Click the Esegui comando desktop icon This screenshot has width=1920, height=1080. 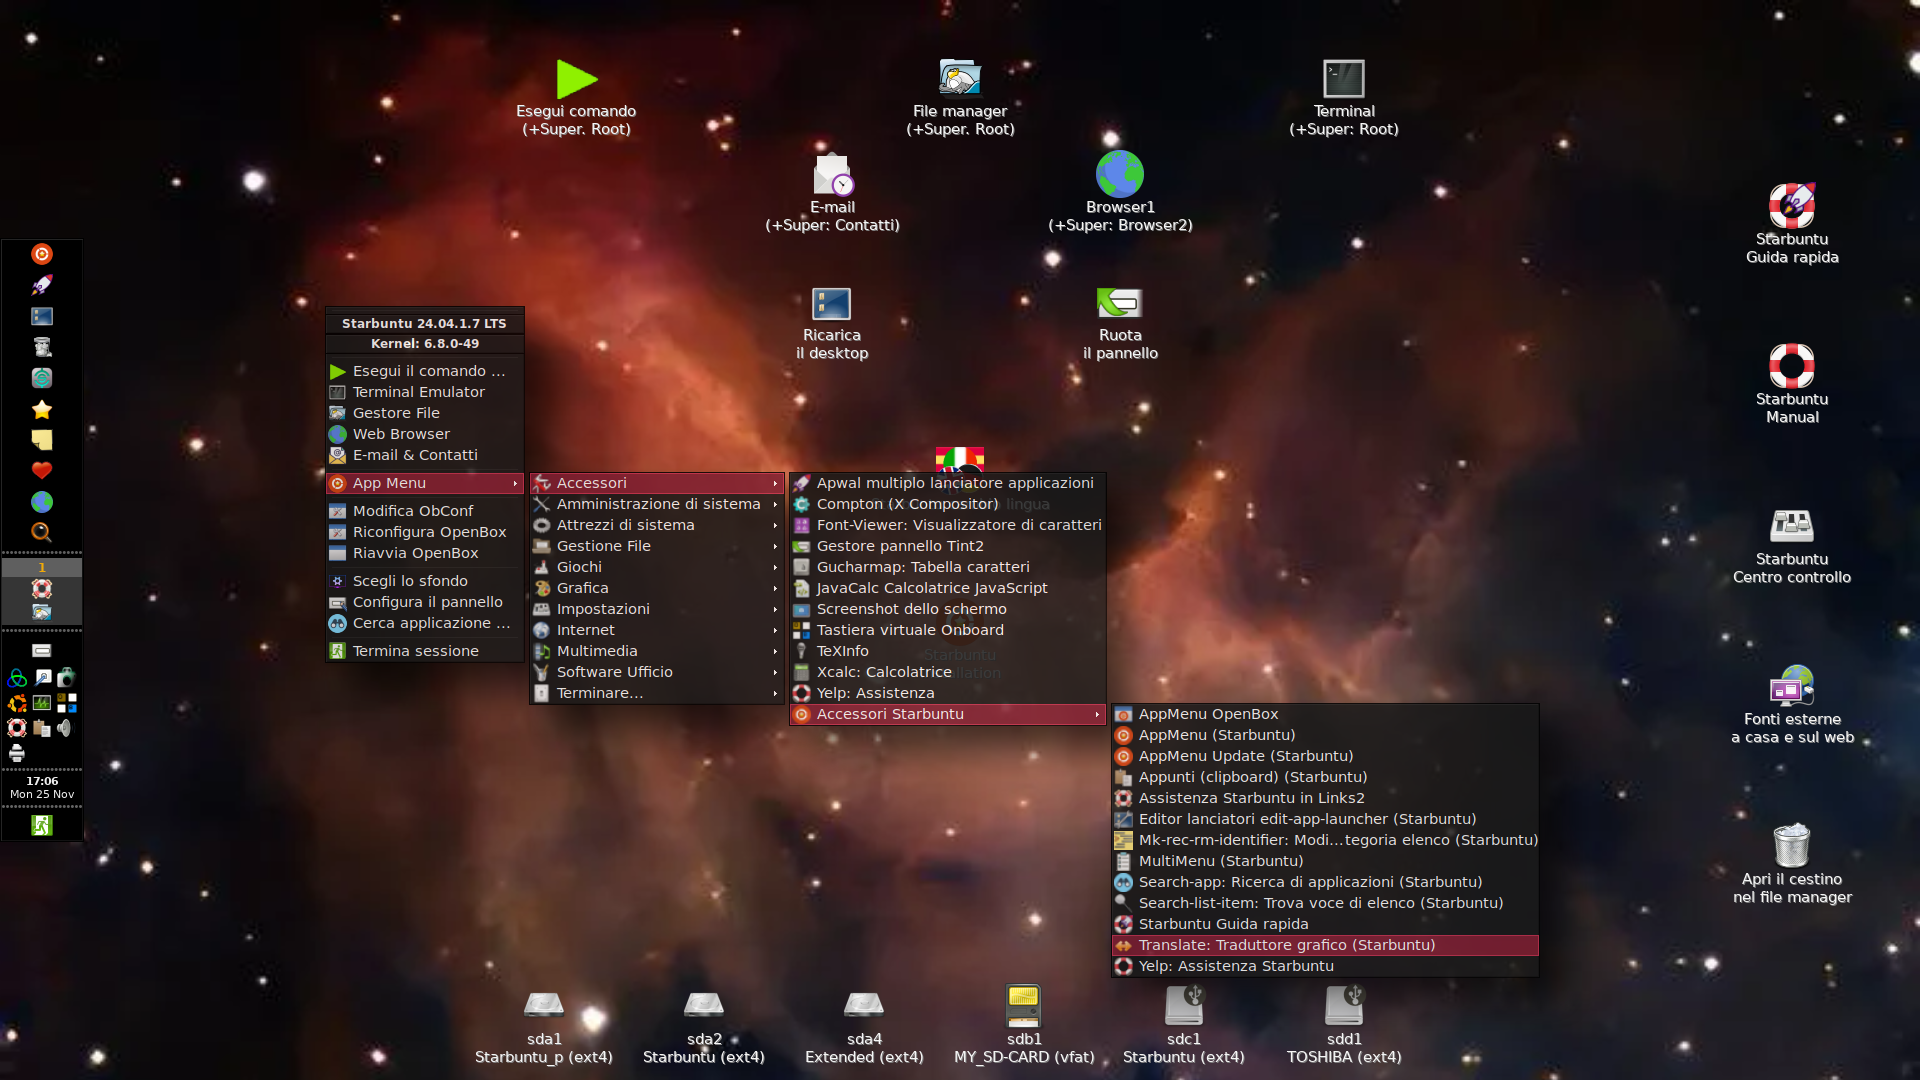click(x=576, y=98)
